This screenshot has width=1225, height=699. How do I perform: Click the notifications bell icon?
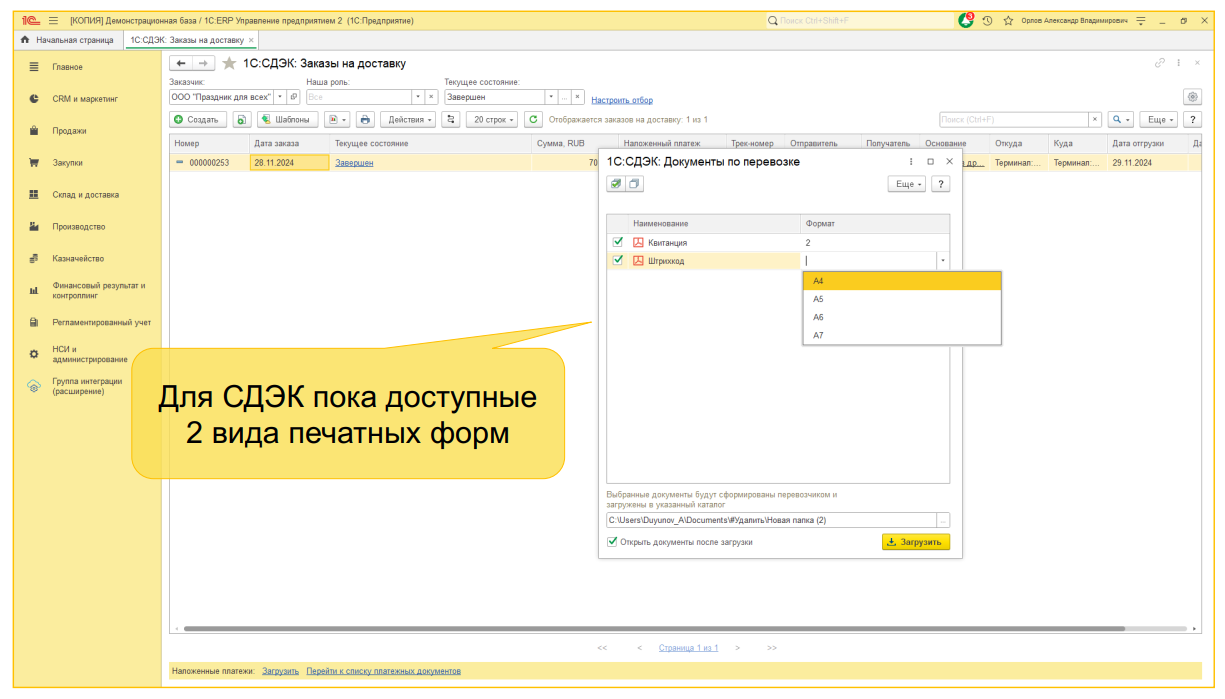pyautogui.click(x=965, y=20)
